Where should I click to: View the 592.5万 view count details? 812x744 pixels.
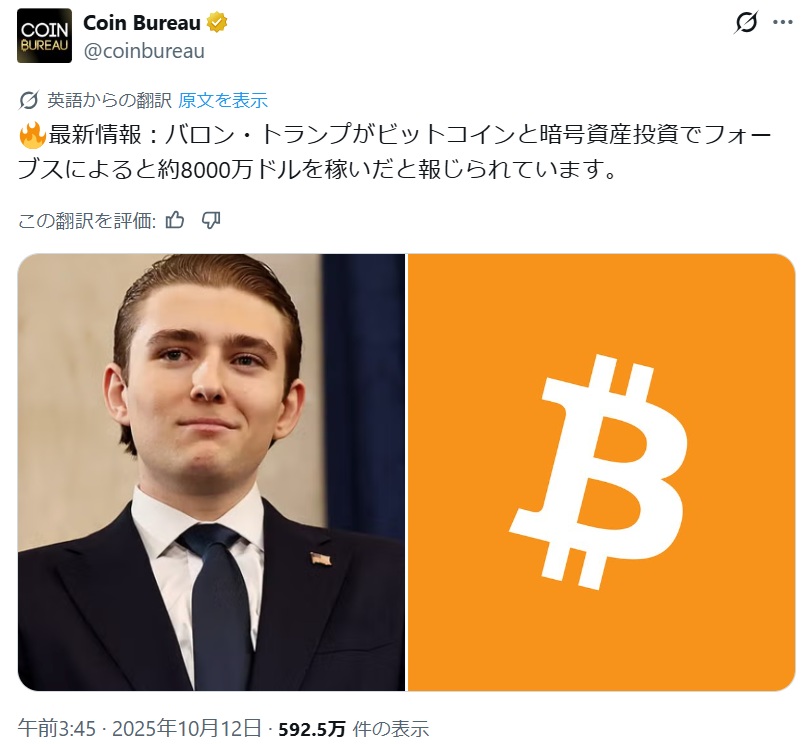[x=312, y=730]
